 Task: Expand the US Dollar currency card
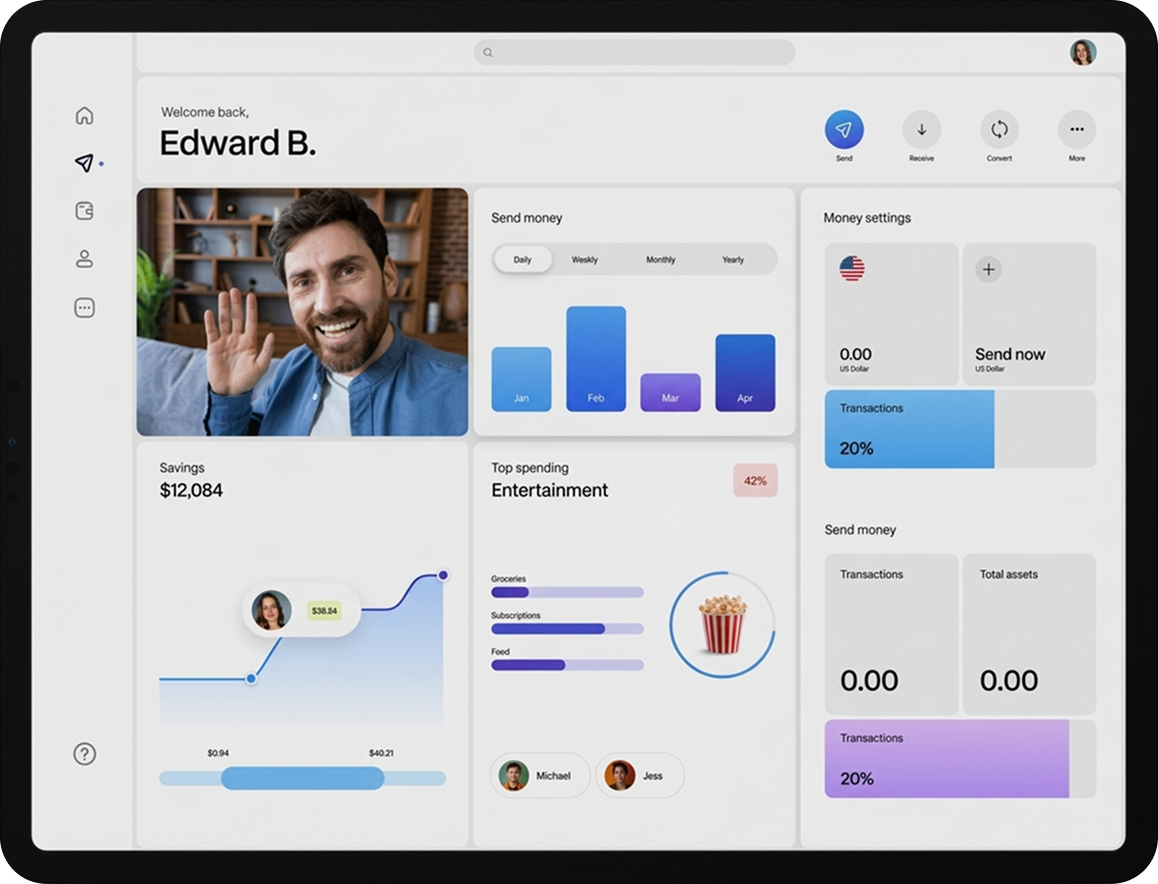[x=890, y=313]
